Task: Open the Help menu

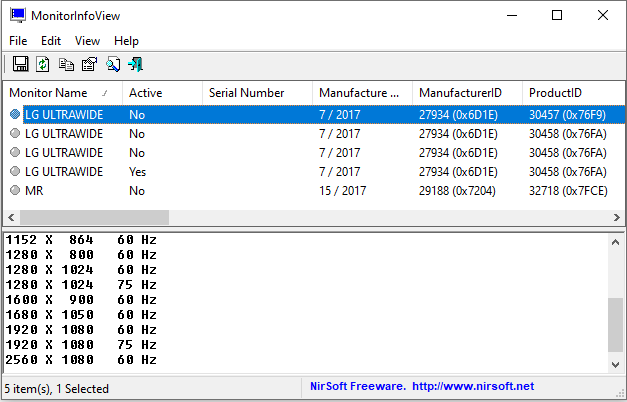Action: tap(126, 41)
